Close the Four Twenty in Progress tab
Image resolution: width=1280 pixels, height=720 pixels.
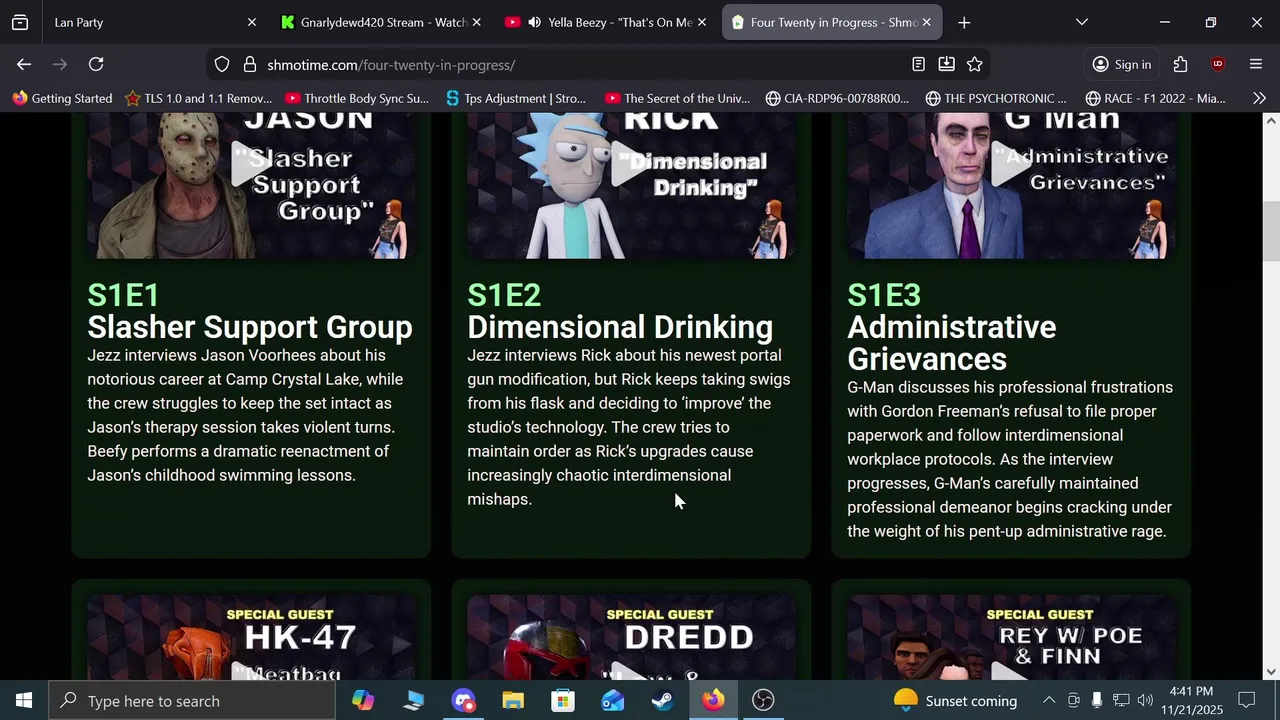click(x=927, y=22)
